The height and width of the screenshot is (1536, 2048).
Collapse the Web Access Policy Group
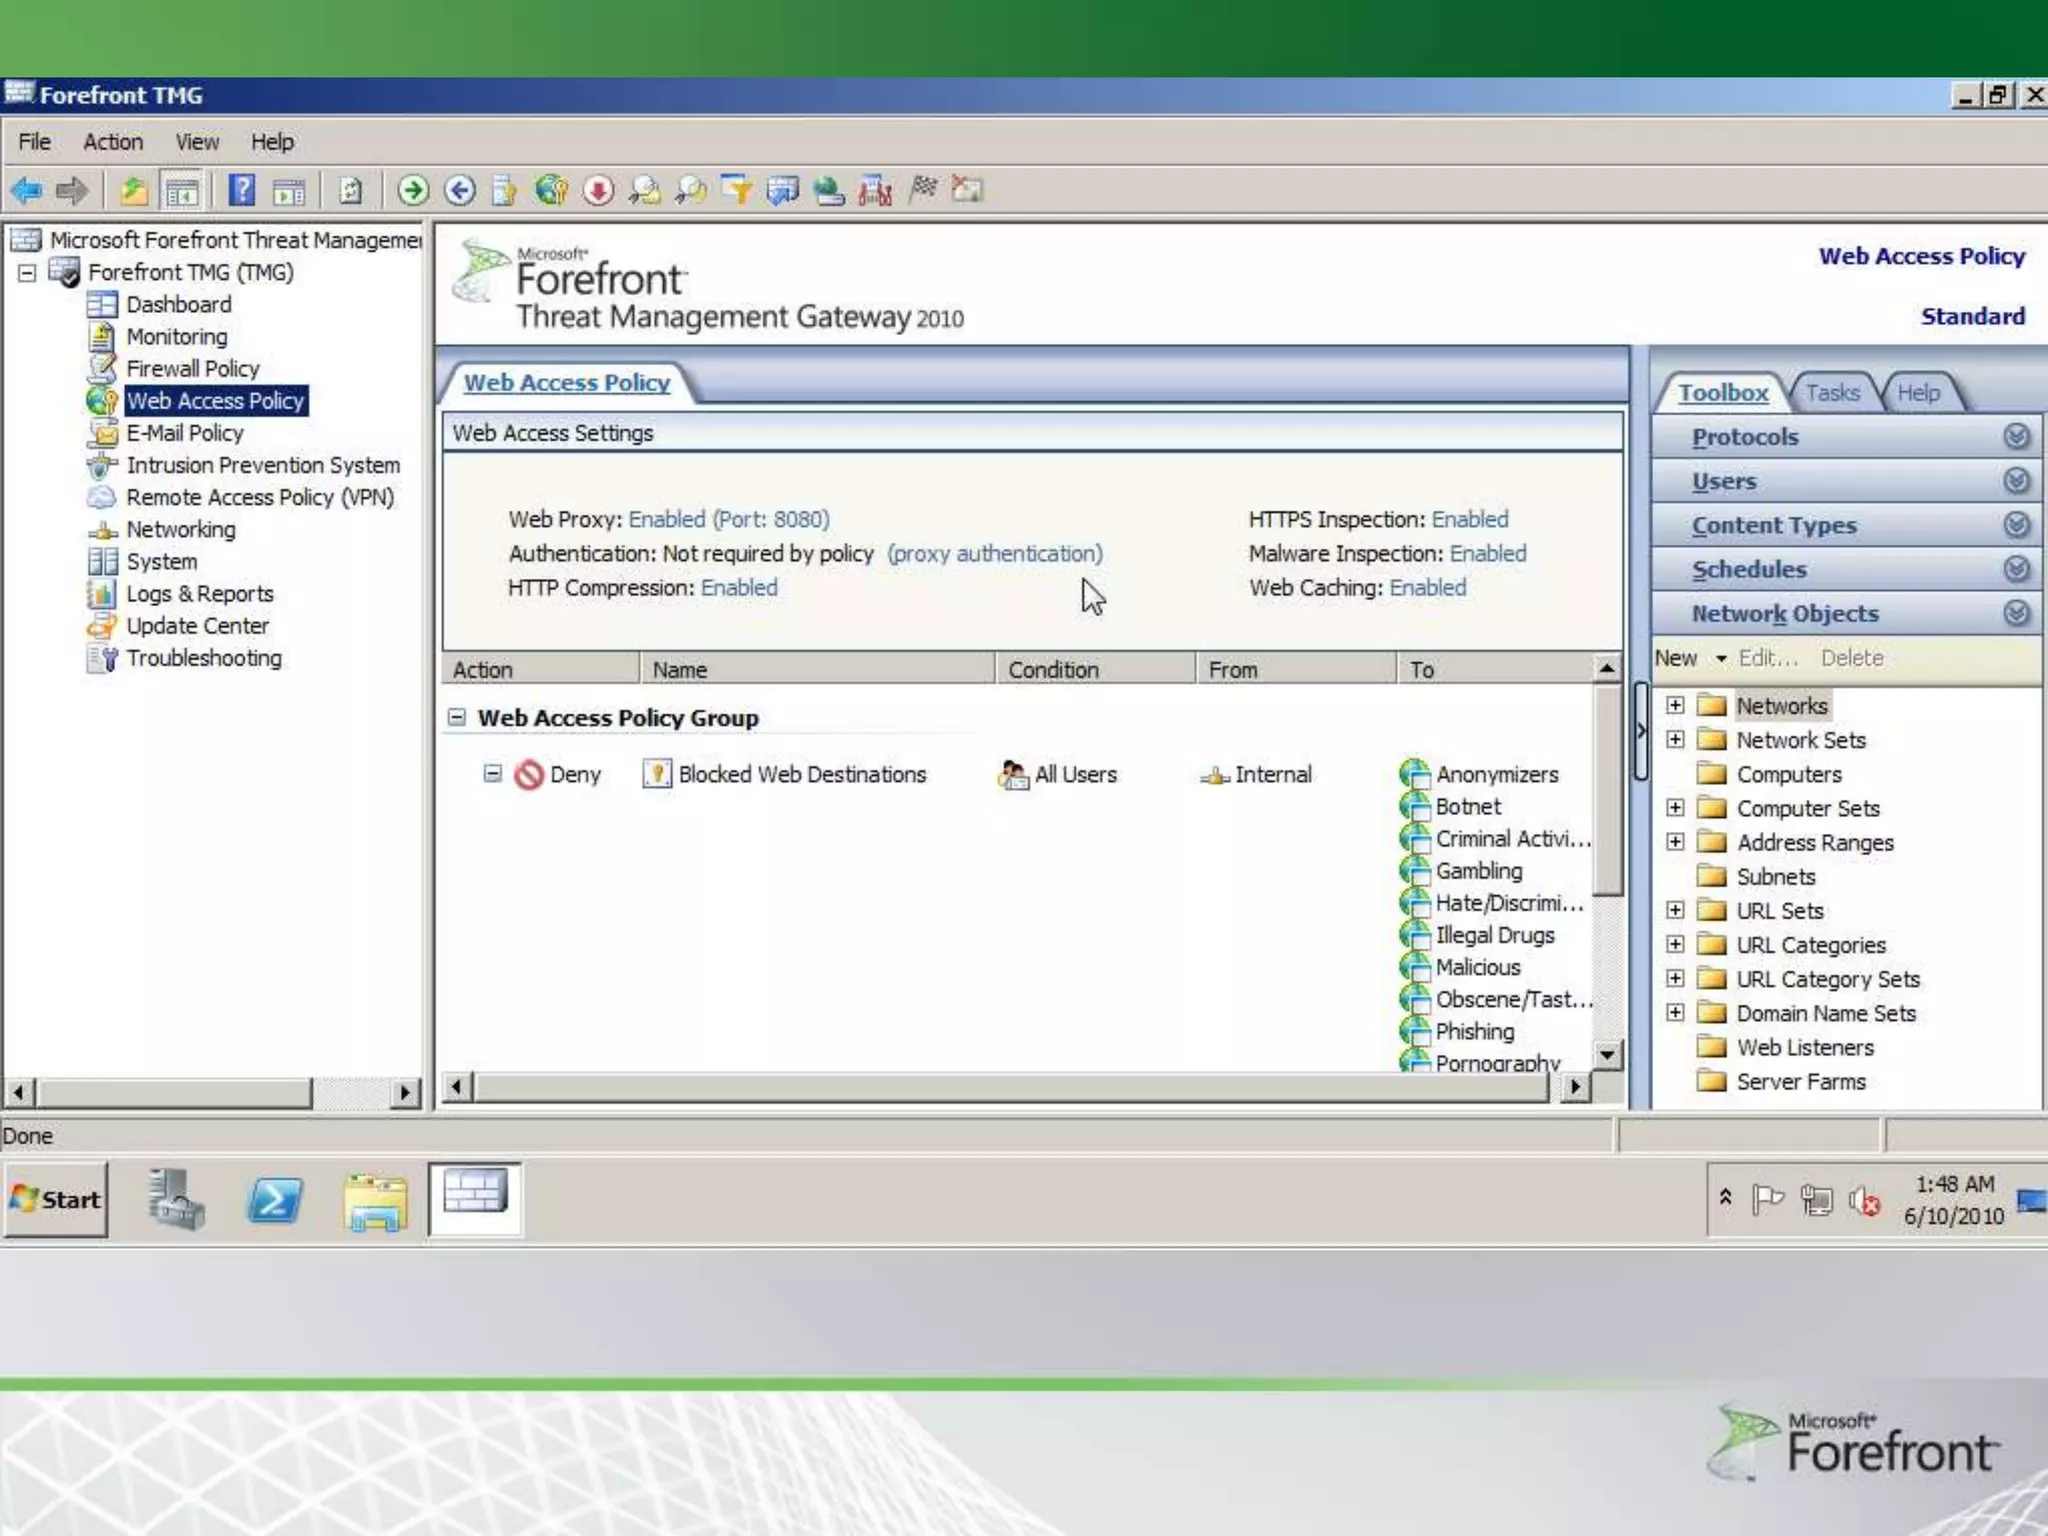point(457,717)
